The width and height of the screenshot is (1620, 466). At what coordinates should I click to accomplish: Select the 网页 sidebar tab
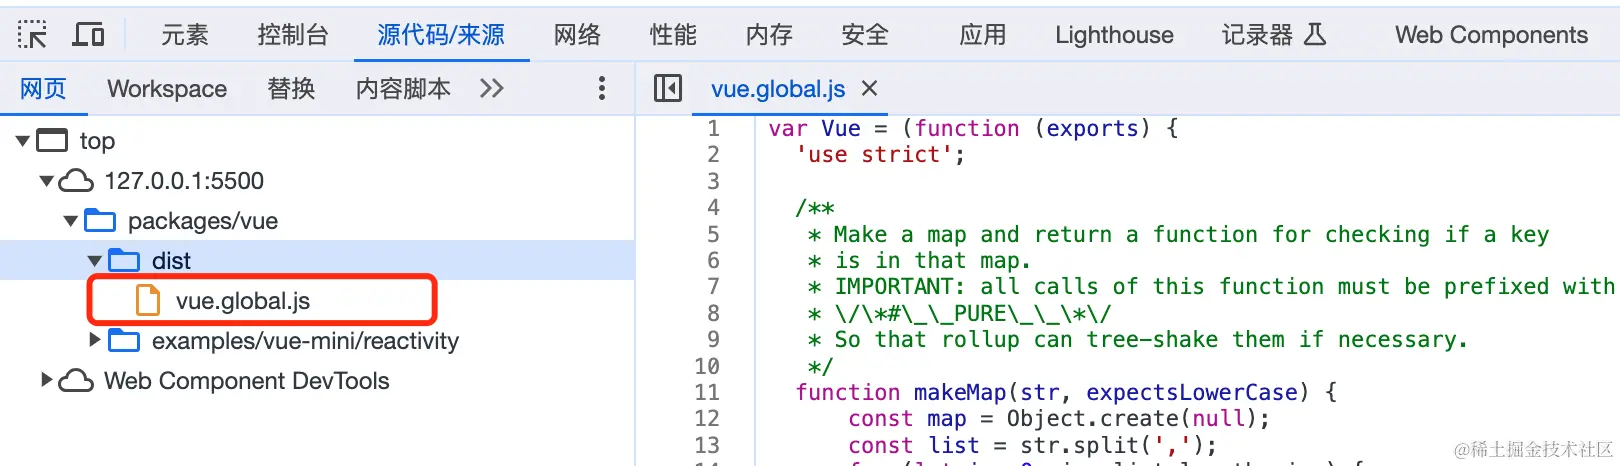(x=43, y=89)
